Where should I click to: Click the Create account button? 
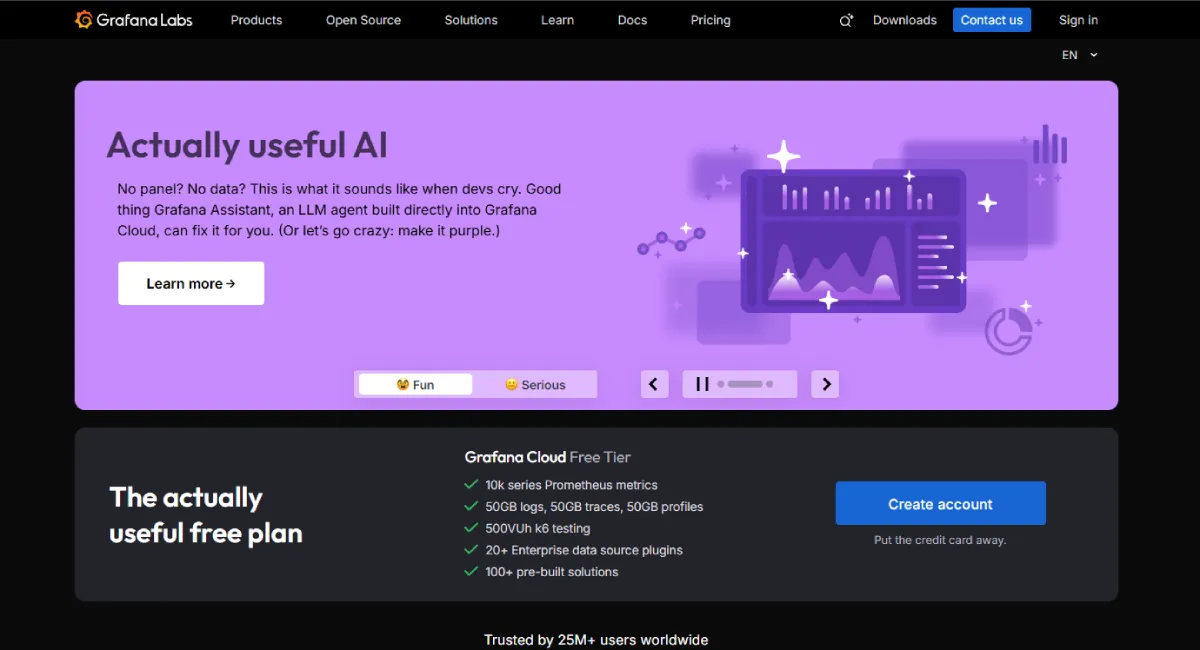click(x=940, y=504)
